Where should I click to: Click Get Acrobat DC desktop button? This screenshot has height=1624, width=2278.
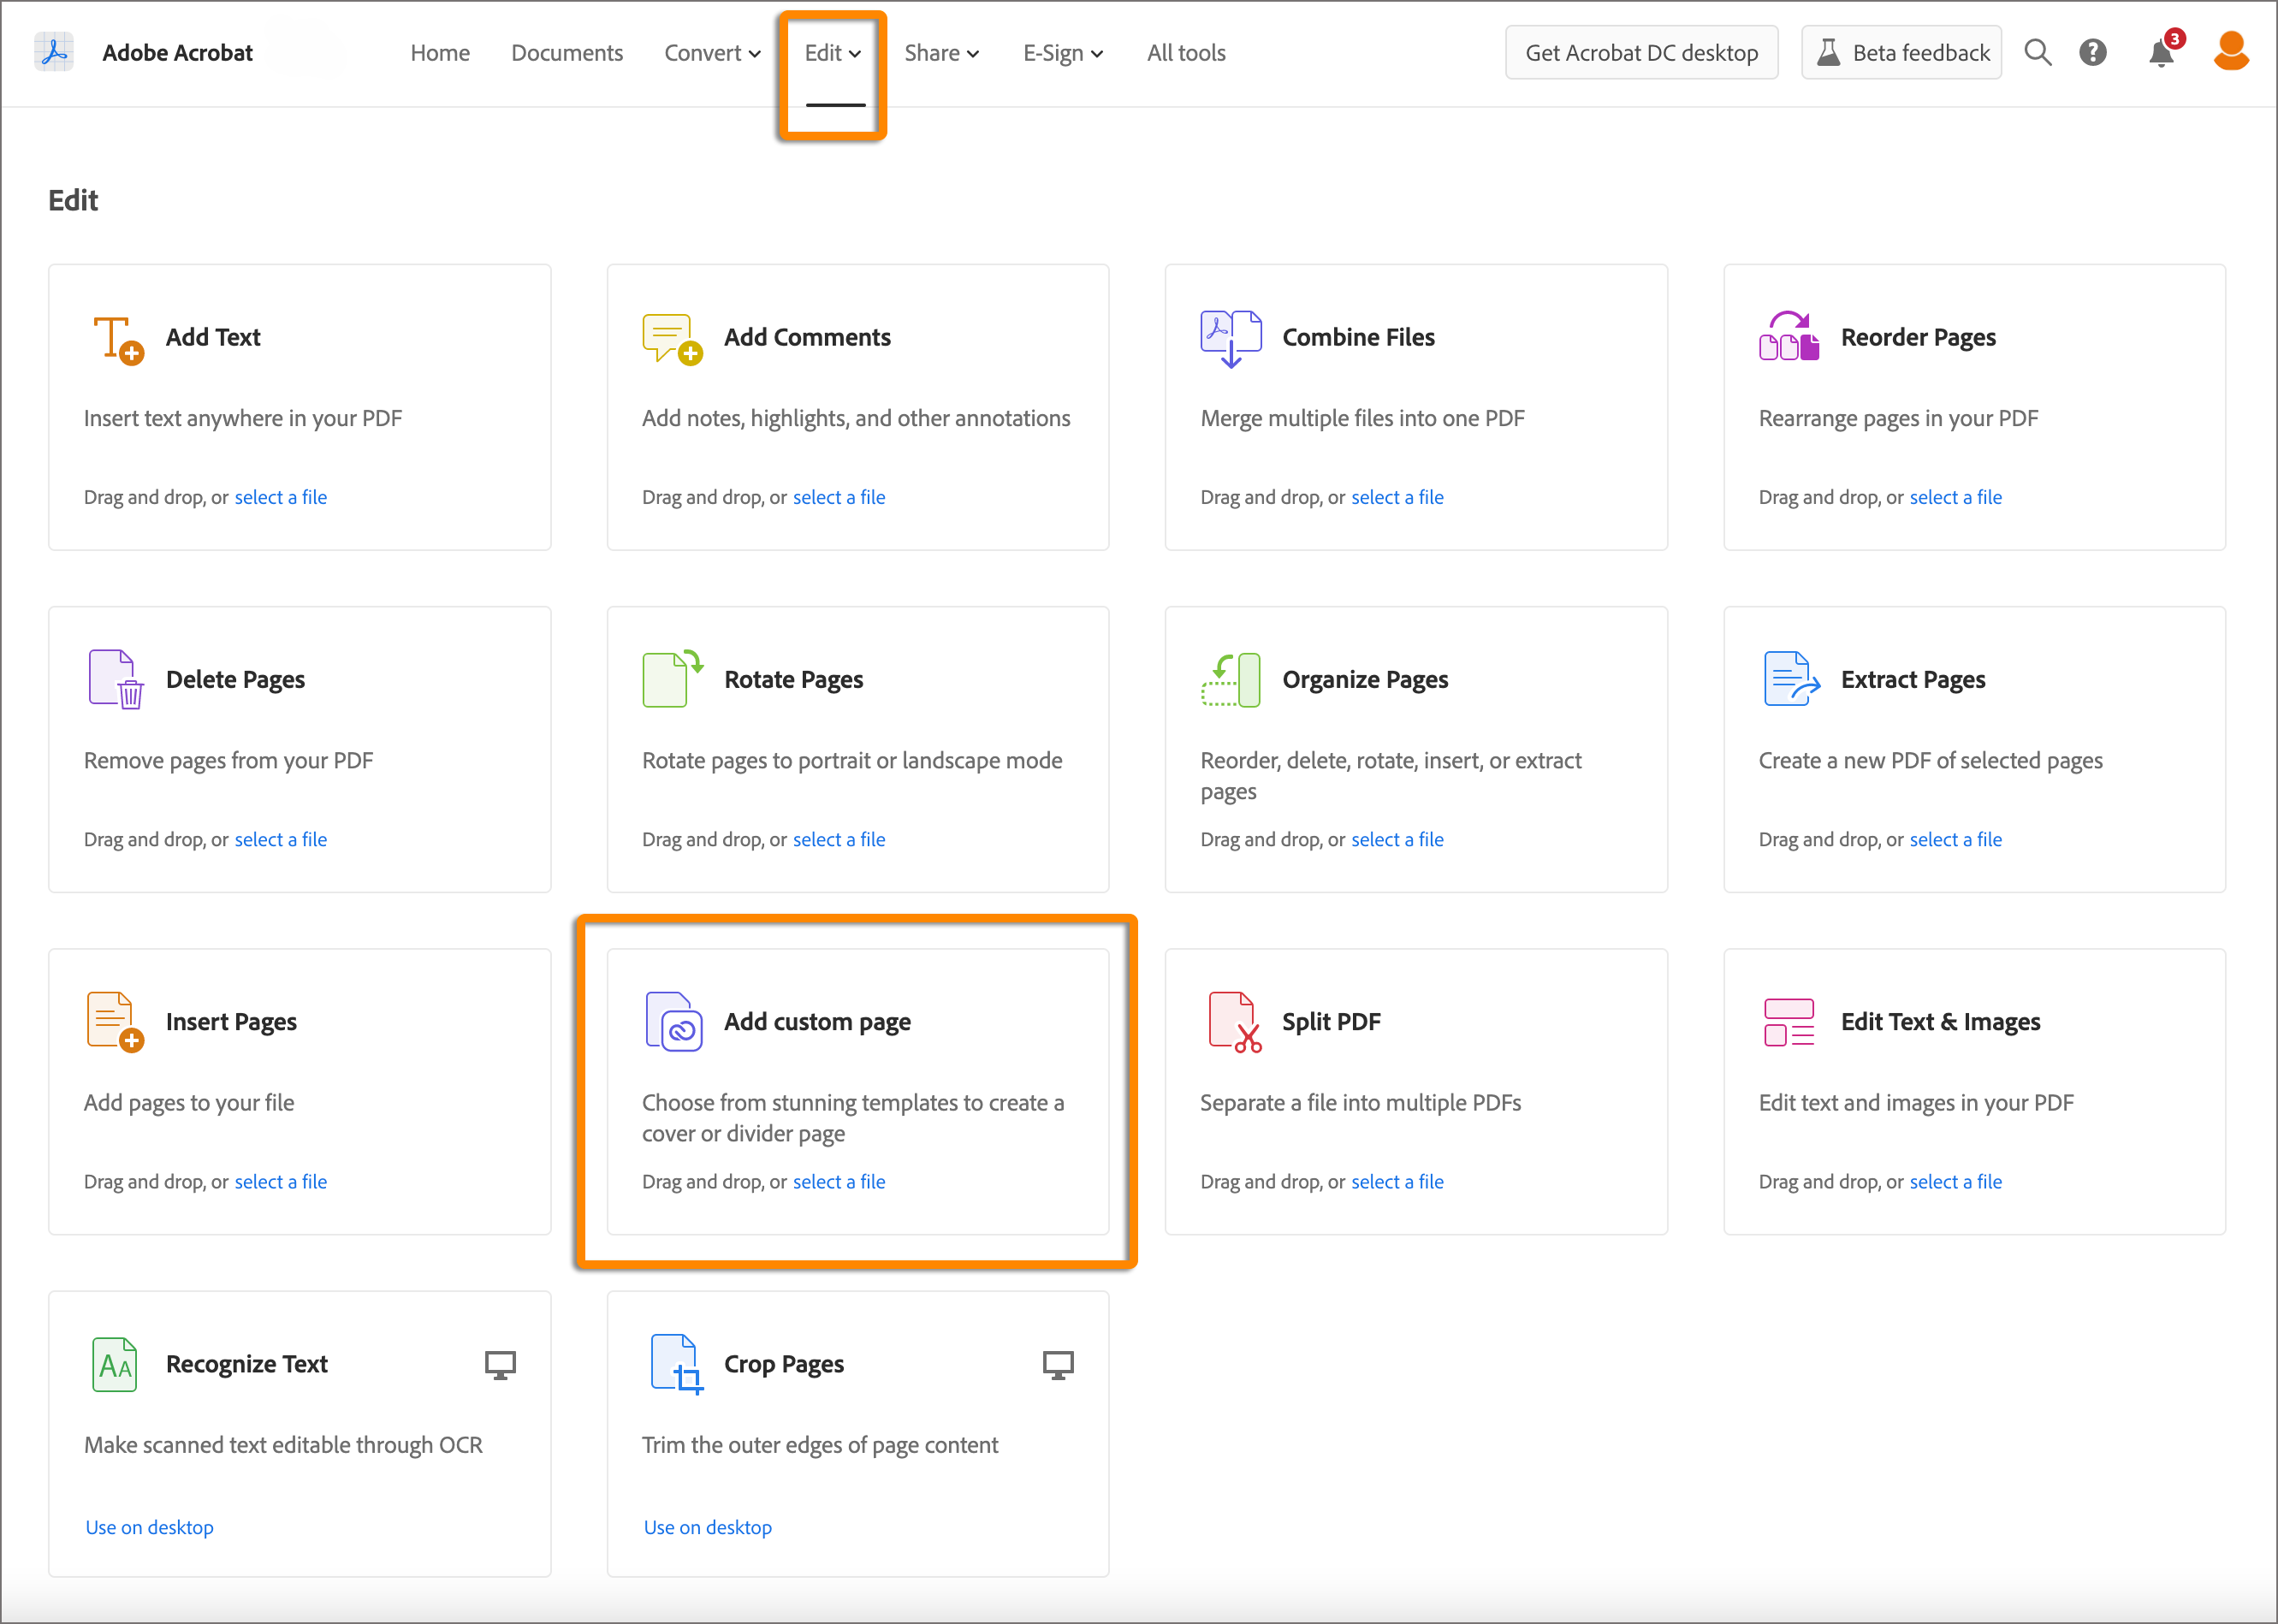click(1641, 53)
